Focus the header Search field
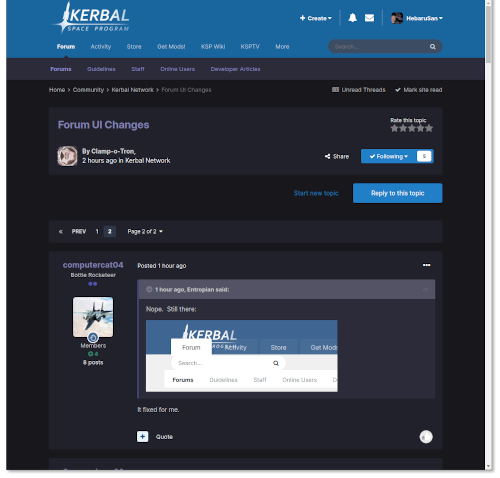Viewport: 500px width, 478px height. [380, 47]
